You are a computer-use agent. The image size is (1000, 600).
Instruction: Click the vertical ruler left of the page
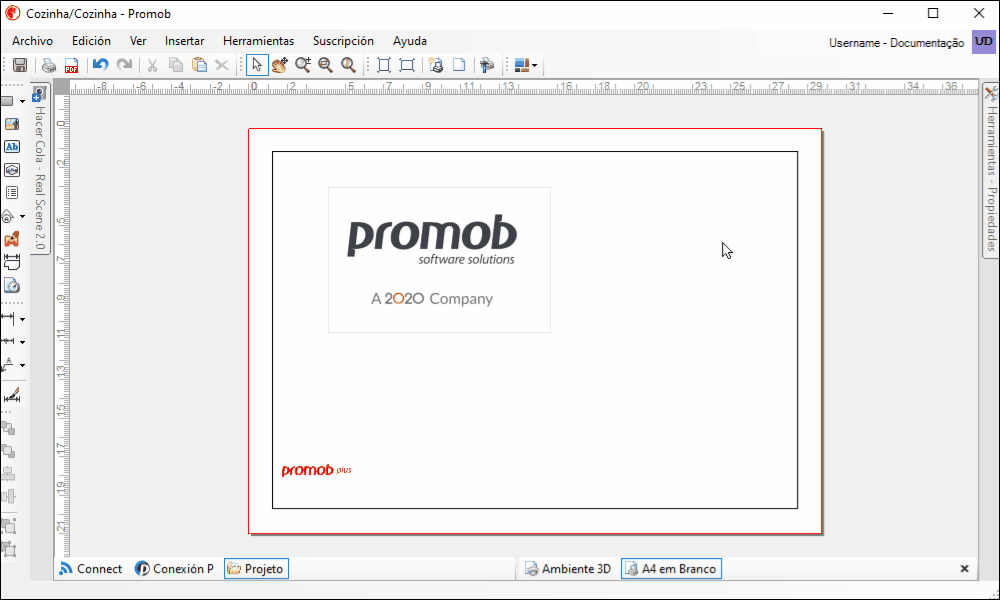[61, 326]
